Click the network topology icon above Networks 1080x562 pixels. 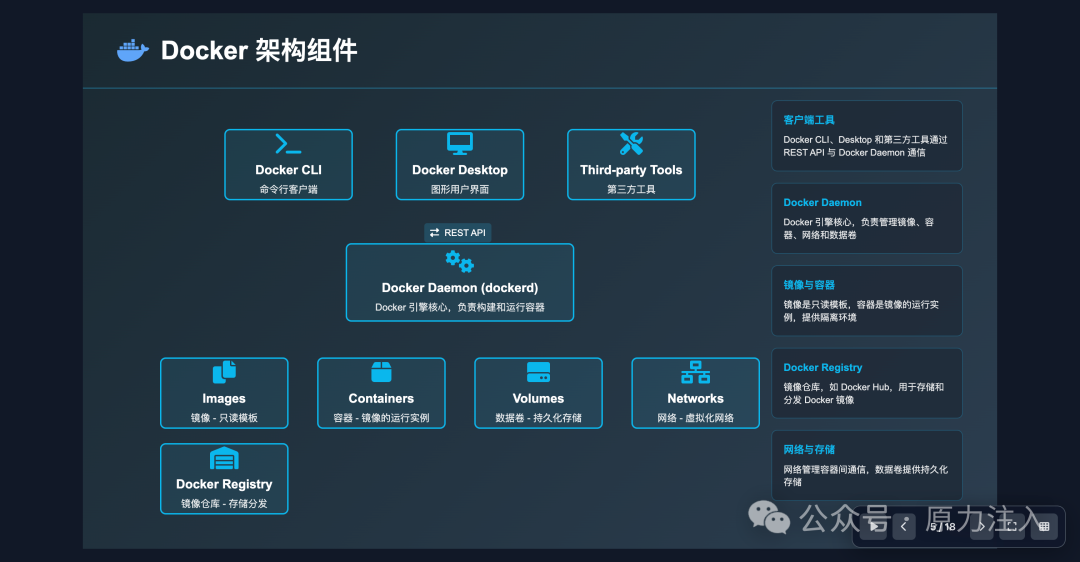(x=695, y=372)
